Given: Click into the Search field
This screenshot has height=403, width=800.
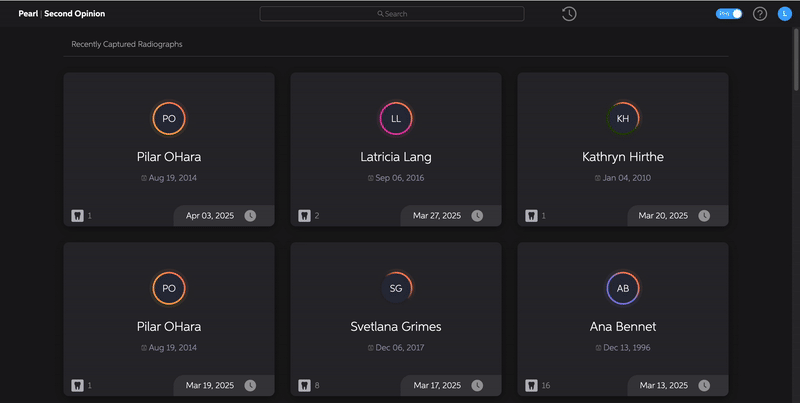Looking at the screenshot, I should click(392, 14).
